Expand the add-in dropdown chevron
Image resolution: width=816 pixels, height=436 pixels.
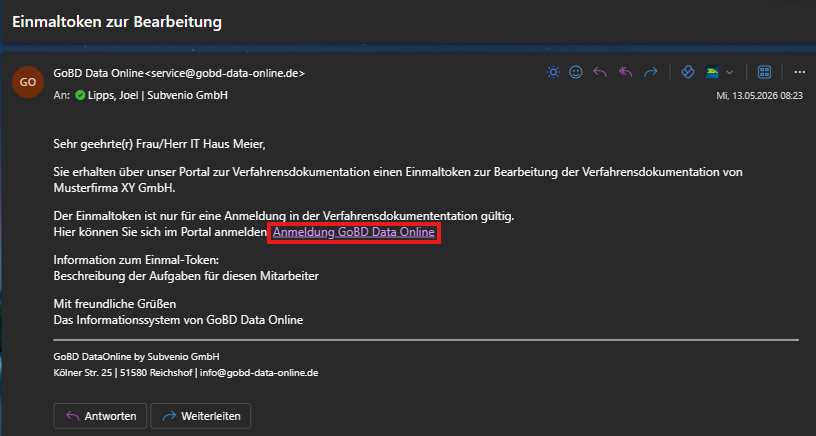coord(730,73)
